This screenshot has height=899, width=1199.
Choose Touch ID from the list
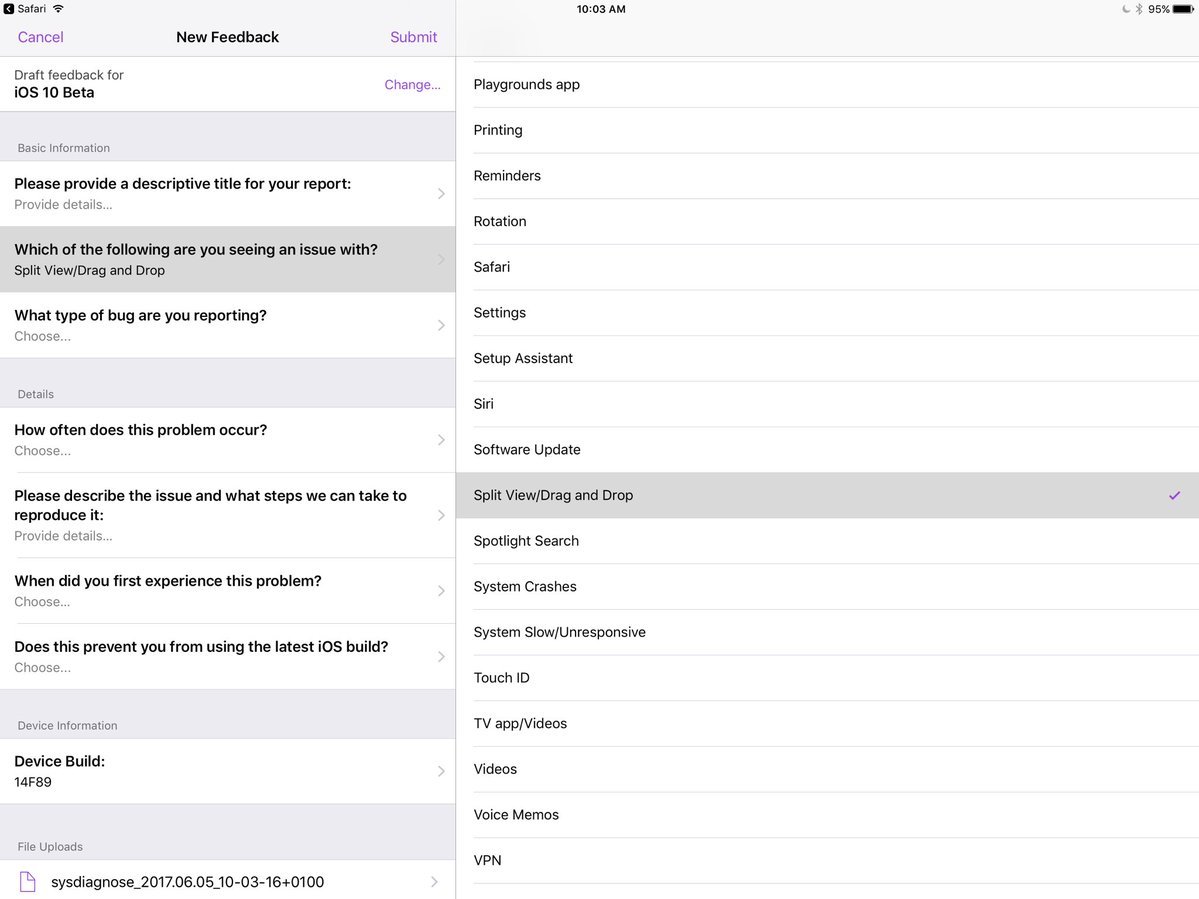pos(501,678)
